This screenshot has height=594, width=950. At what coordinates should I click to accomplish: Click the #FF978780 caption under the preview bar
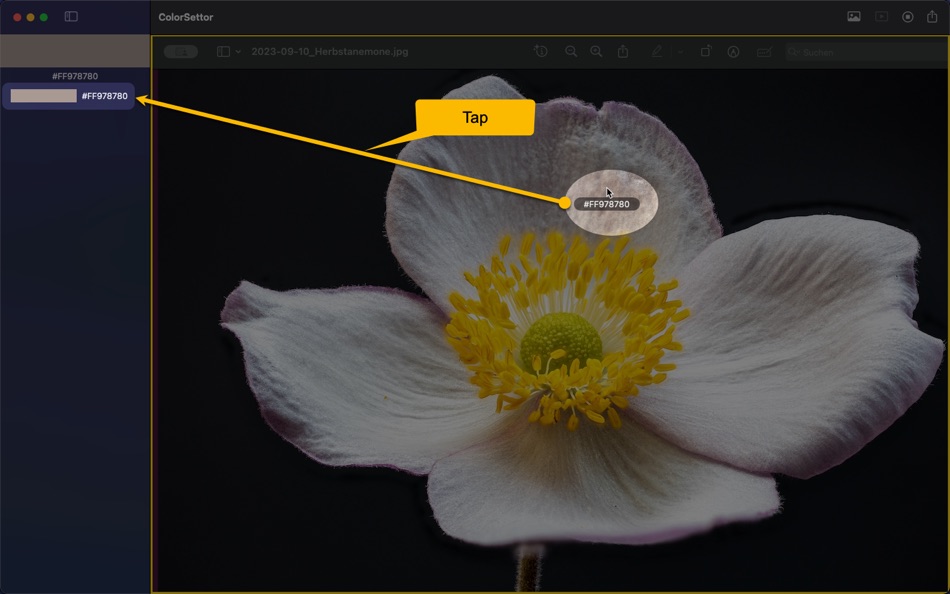coord(75,76)
